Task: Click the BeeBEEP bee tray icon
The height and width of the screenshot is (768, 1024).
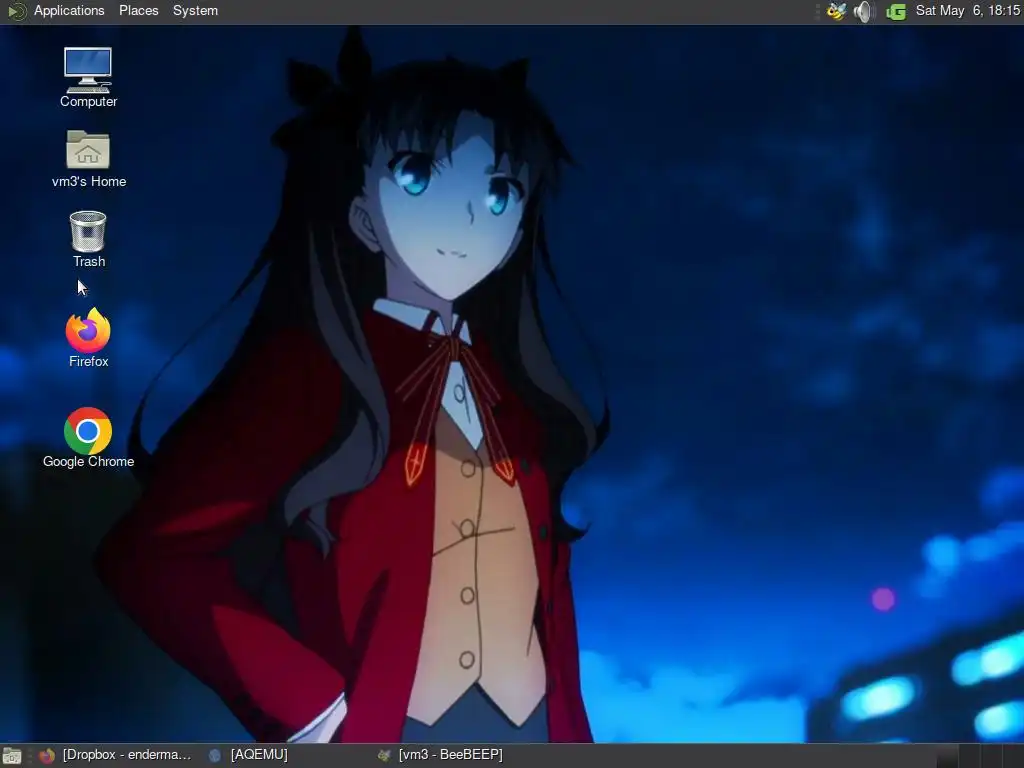Action: pos(837,11)
